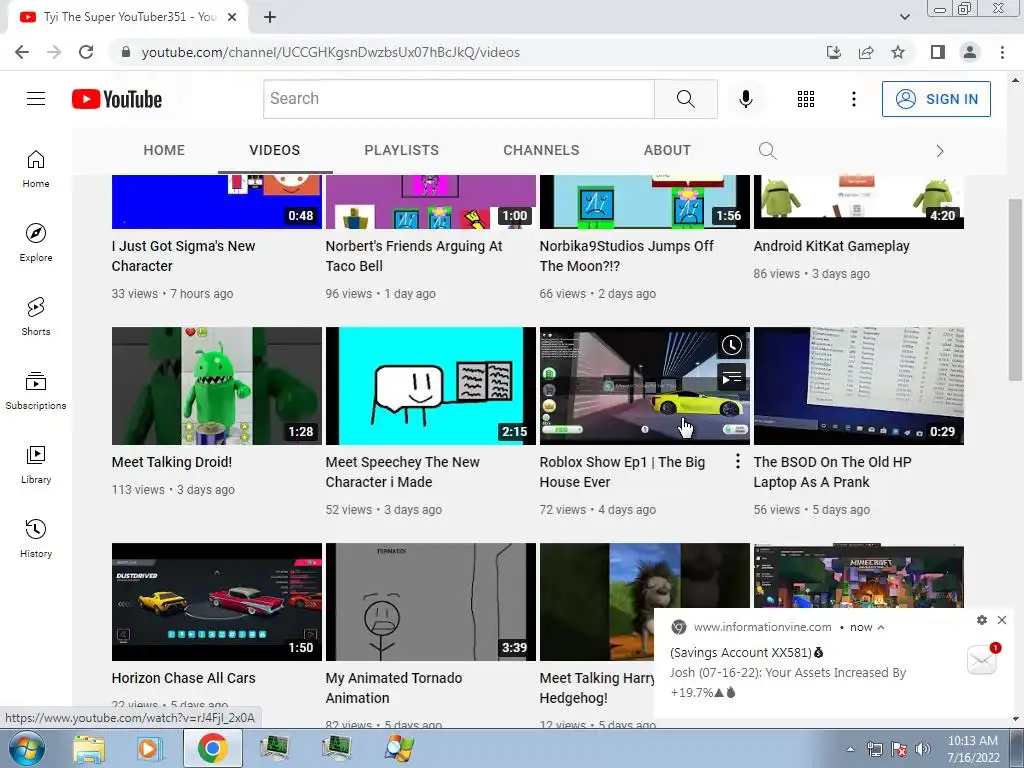Click title 'Roblox Show Ep1 | The Big House Ever'
This screenshot has width=1024, height=768.
click(x=622, y=472)
